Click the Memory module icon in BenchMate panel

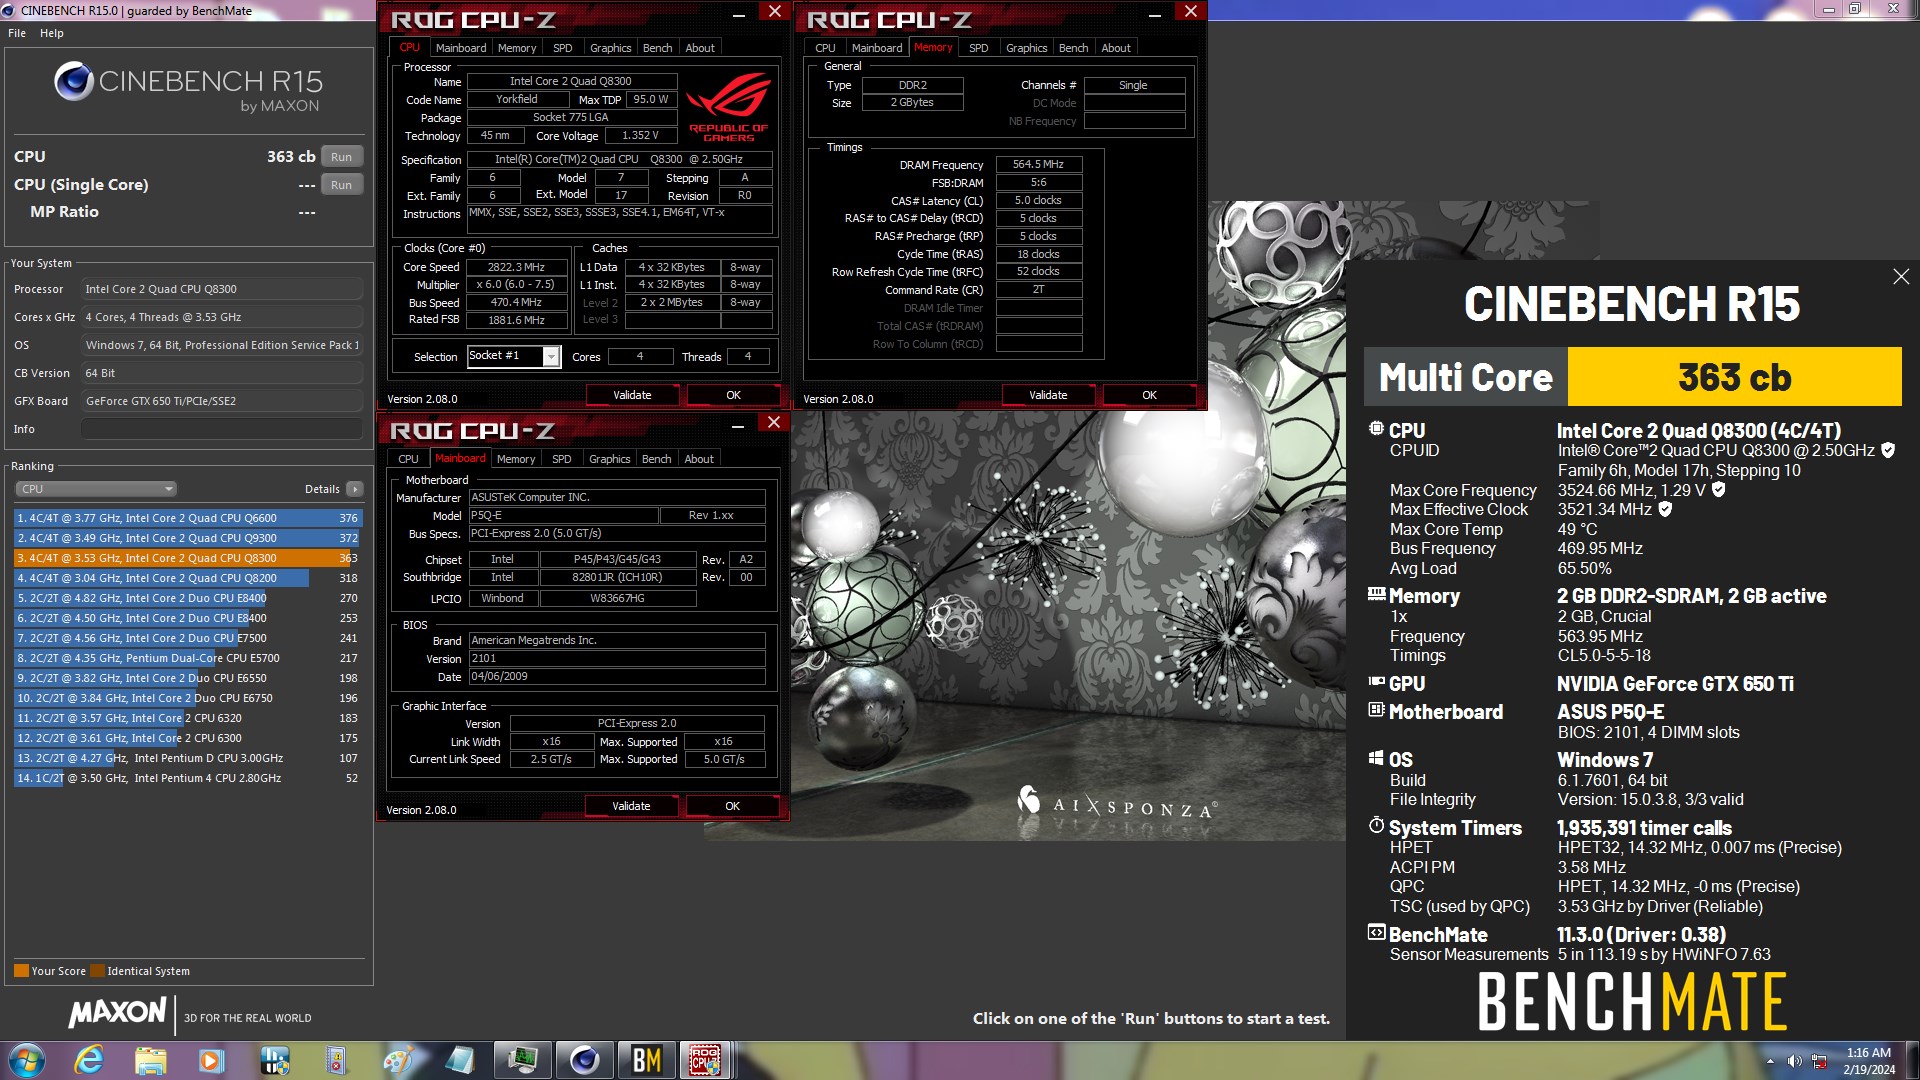(1376, 594)
